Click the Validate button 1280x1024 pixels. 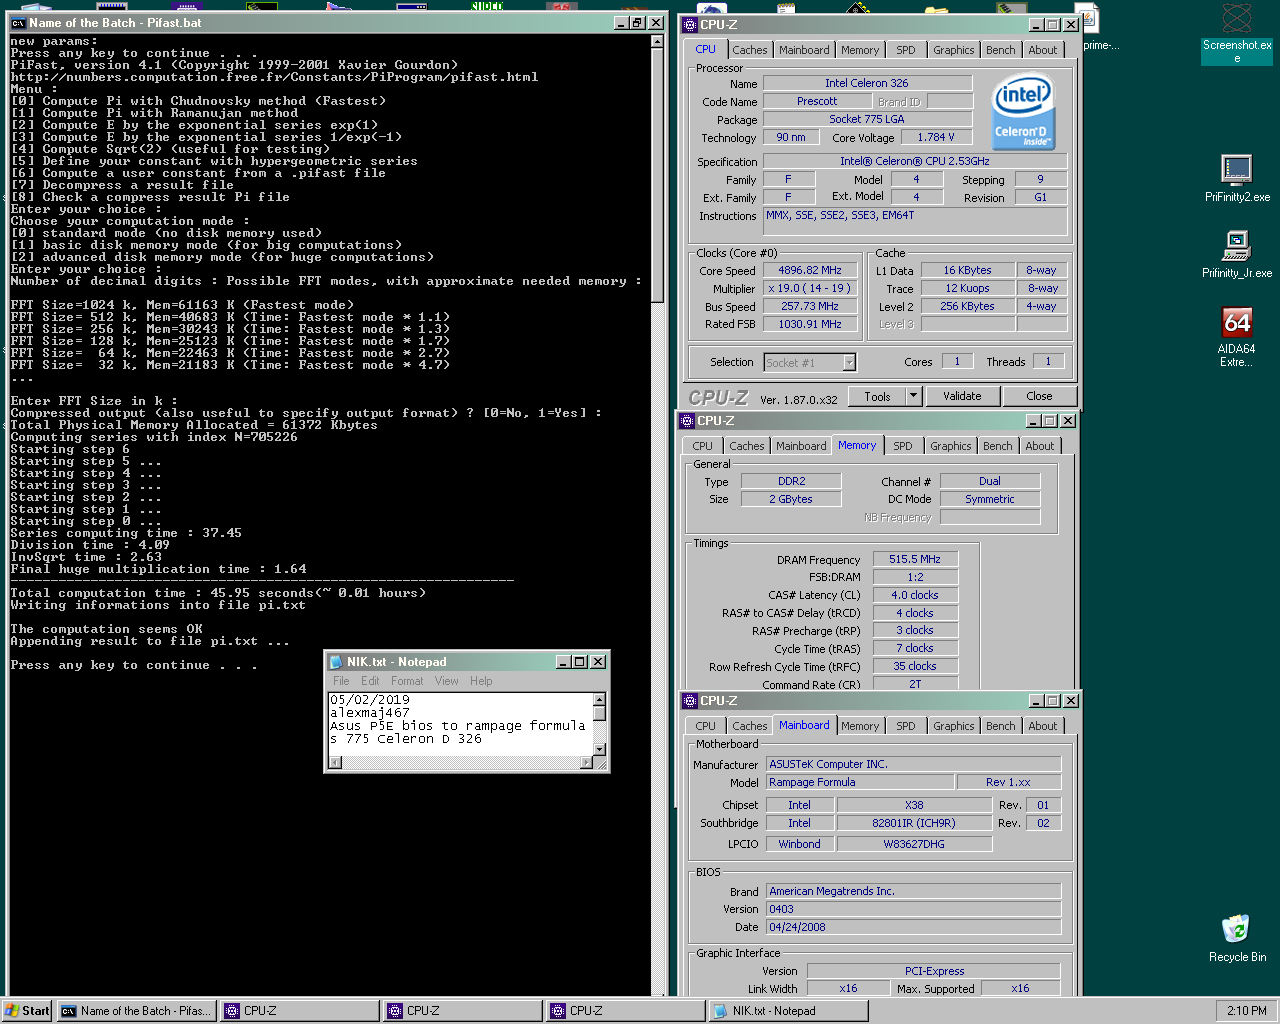point(962,396)
